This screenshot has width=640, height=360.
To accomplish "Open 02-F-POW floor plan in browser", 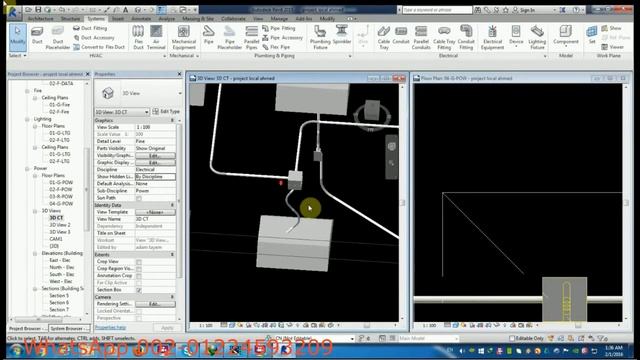I will [x=61, y=189].
